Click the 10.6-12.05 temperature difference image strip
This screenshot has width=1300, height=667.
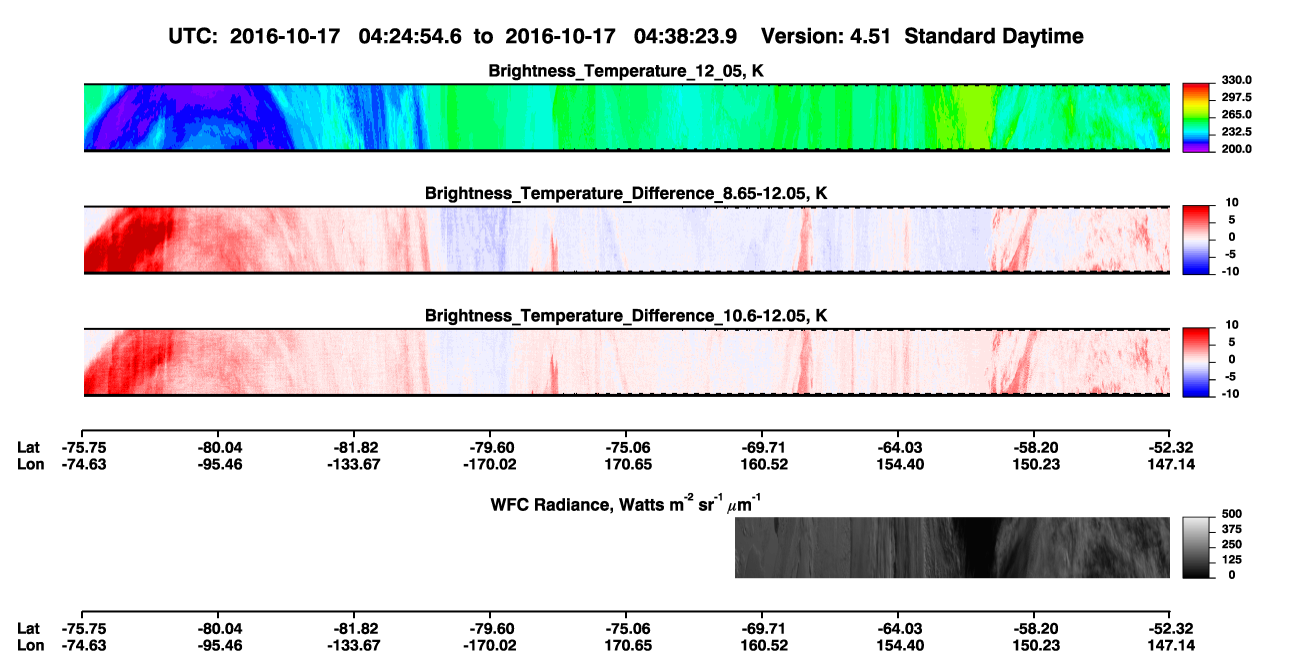(x=626, y=361)
